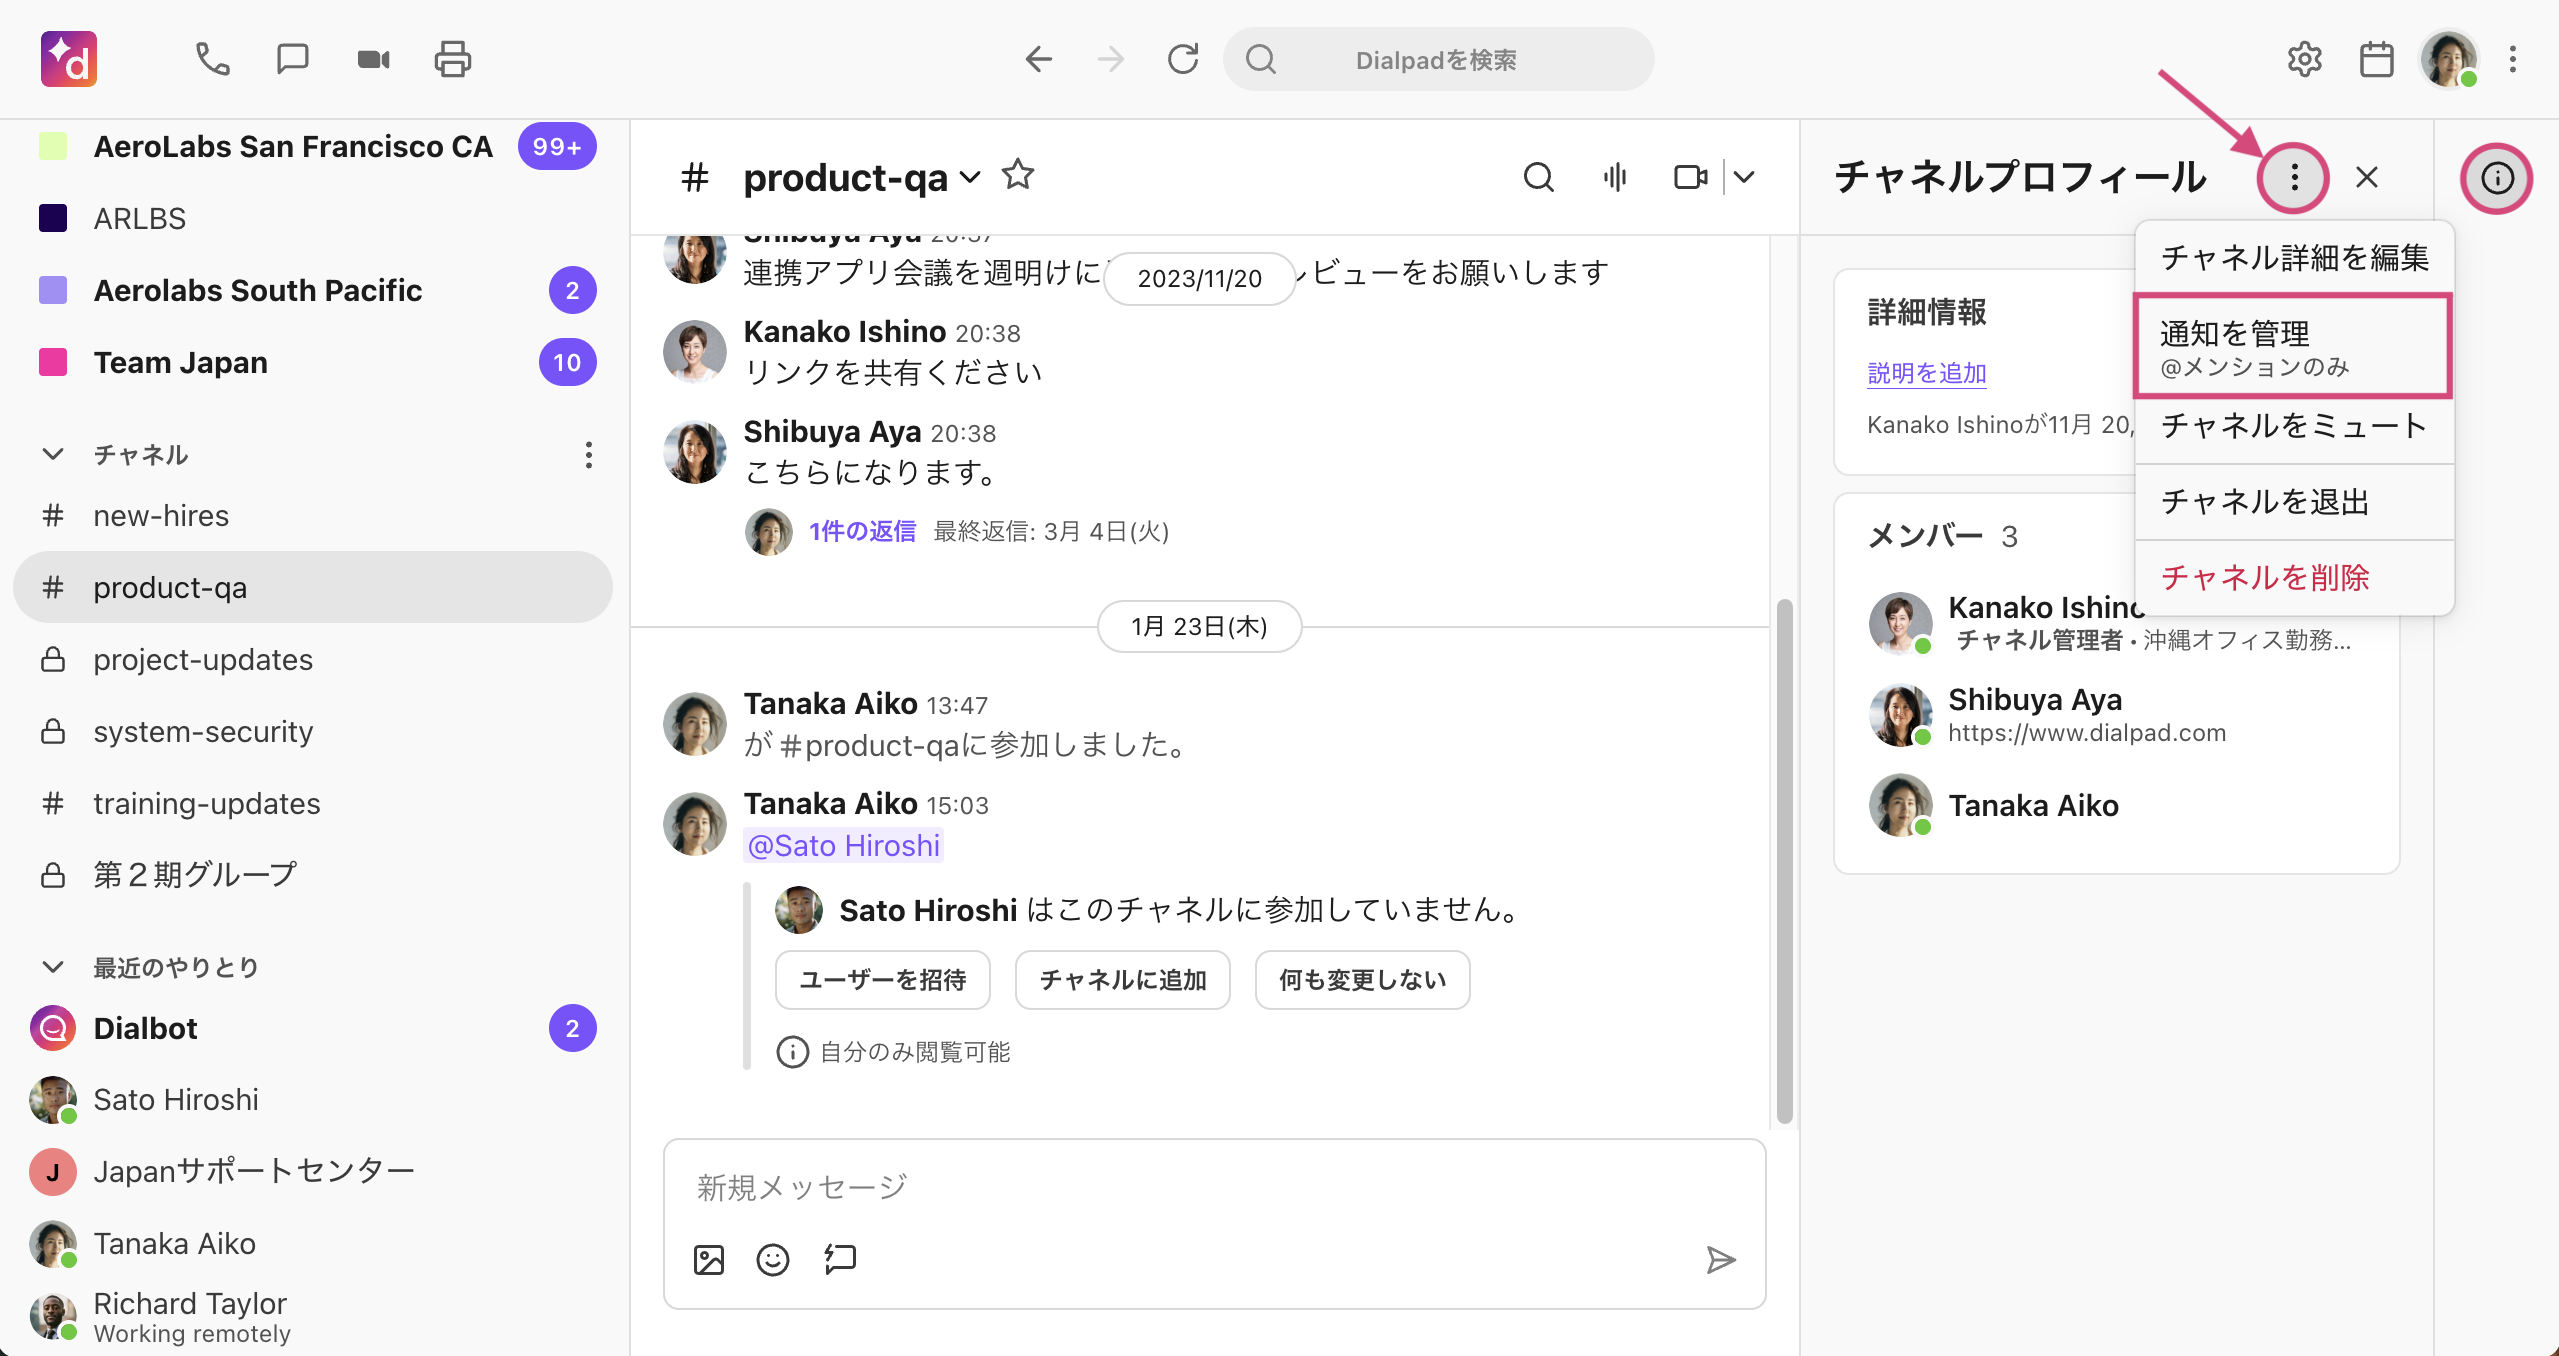2559x1356 pixels.
Task: Open the phone dialer icon
Action: (x=212, y=60)
